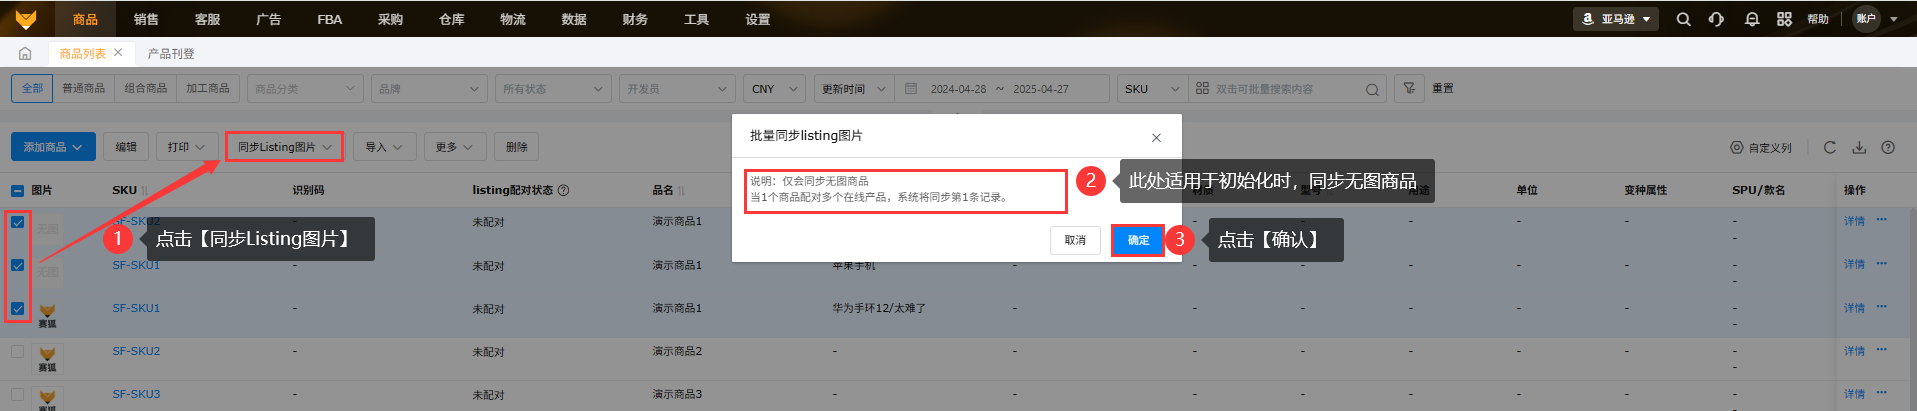Open more actions for the SF-SKU2 row

pos(1881,350)
